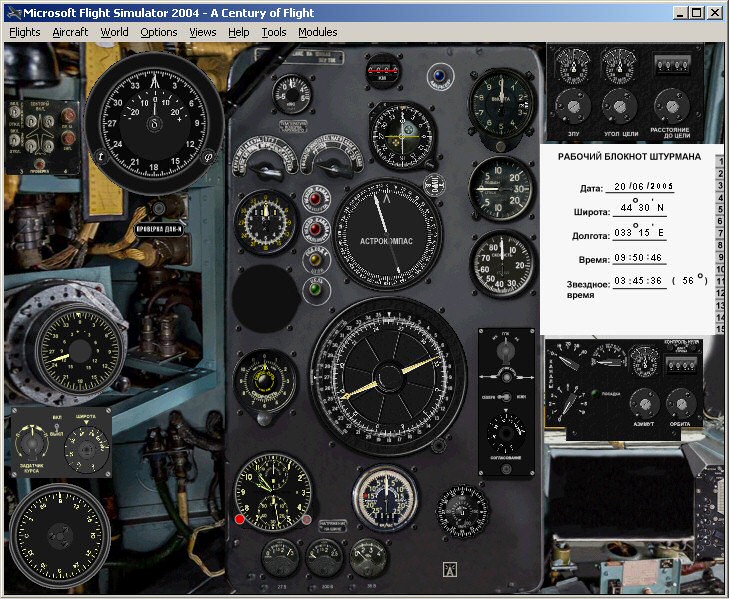Screen dimensions: 729x599
Task: Turn the УГОЛ ЦЕЛИ knob
Action: click(619, 106)
